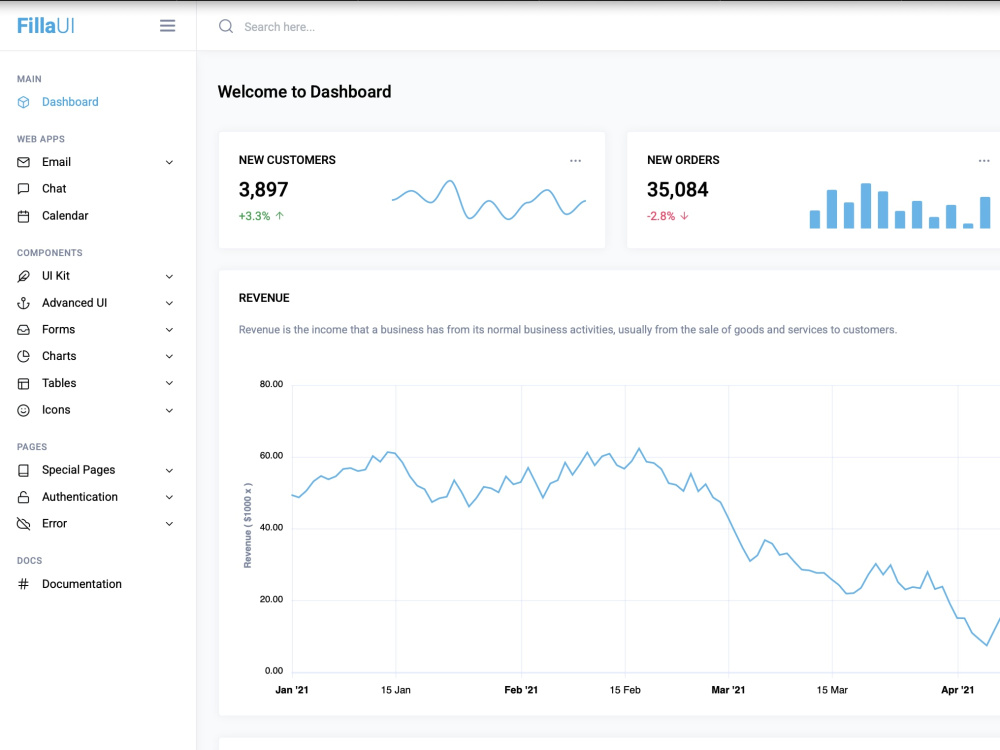1000x750 pixels.
Task: Select Forms in sidebar
Action: pyautogui.click(x=59, y=329)
